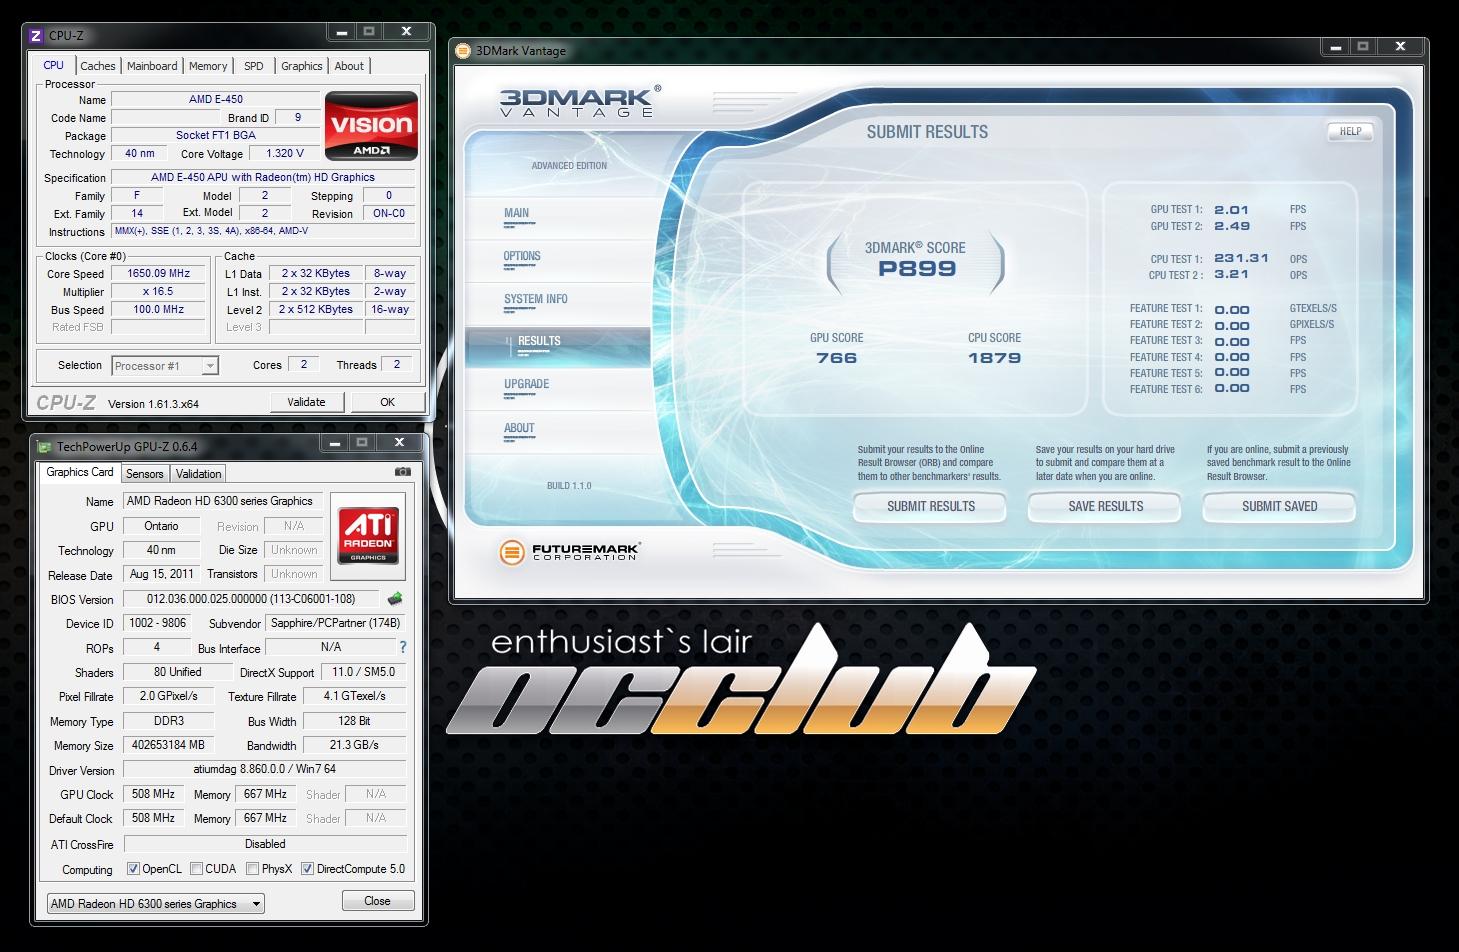The height and width of the screenshot is (952, 1459).
Task: Click the HELP button in 3DMark
Action: coord(1350,131)
